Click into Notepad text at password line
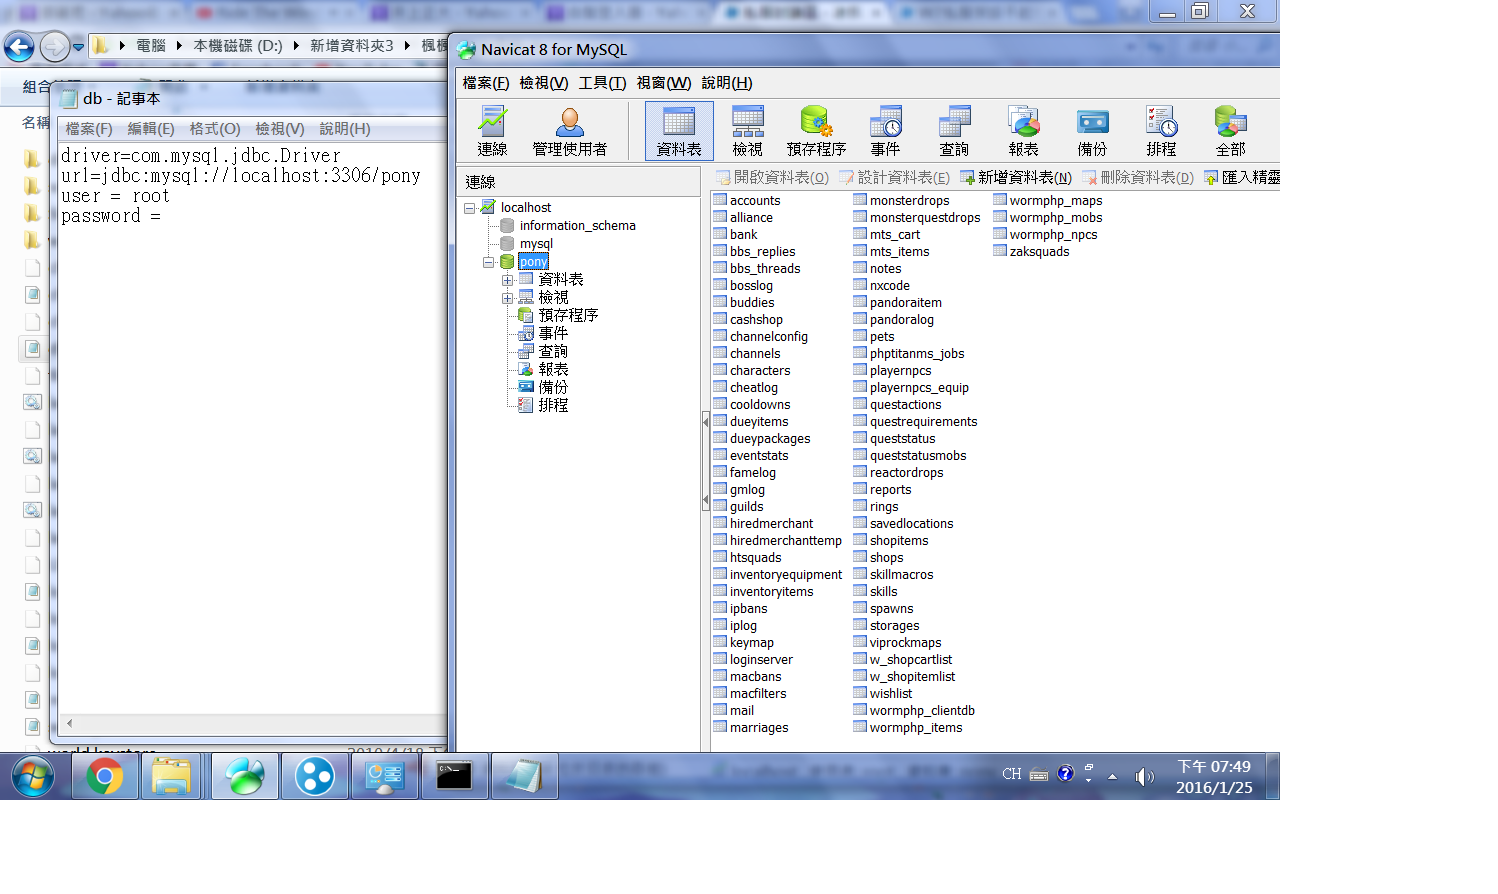Screen dimensions: 1498x894 point(111,216)
